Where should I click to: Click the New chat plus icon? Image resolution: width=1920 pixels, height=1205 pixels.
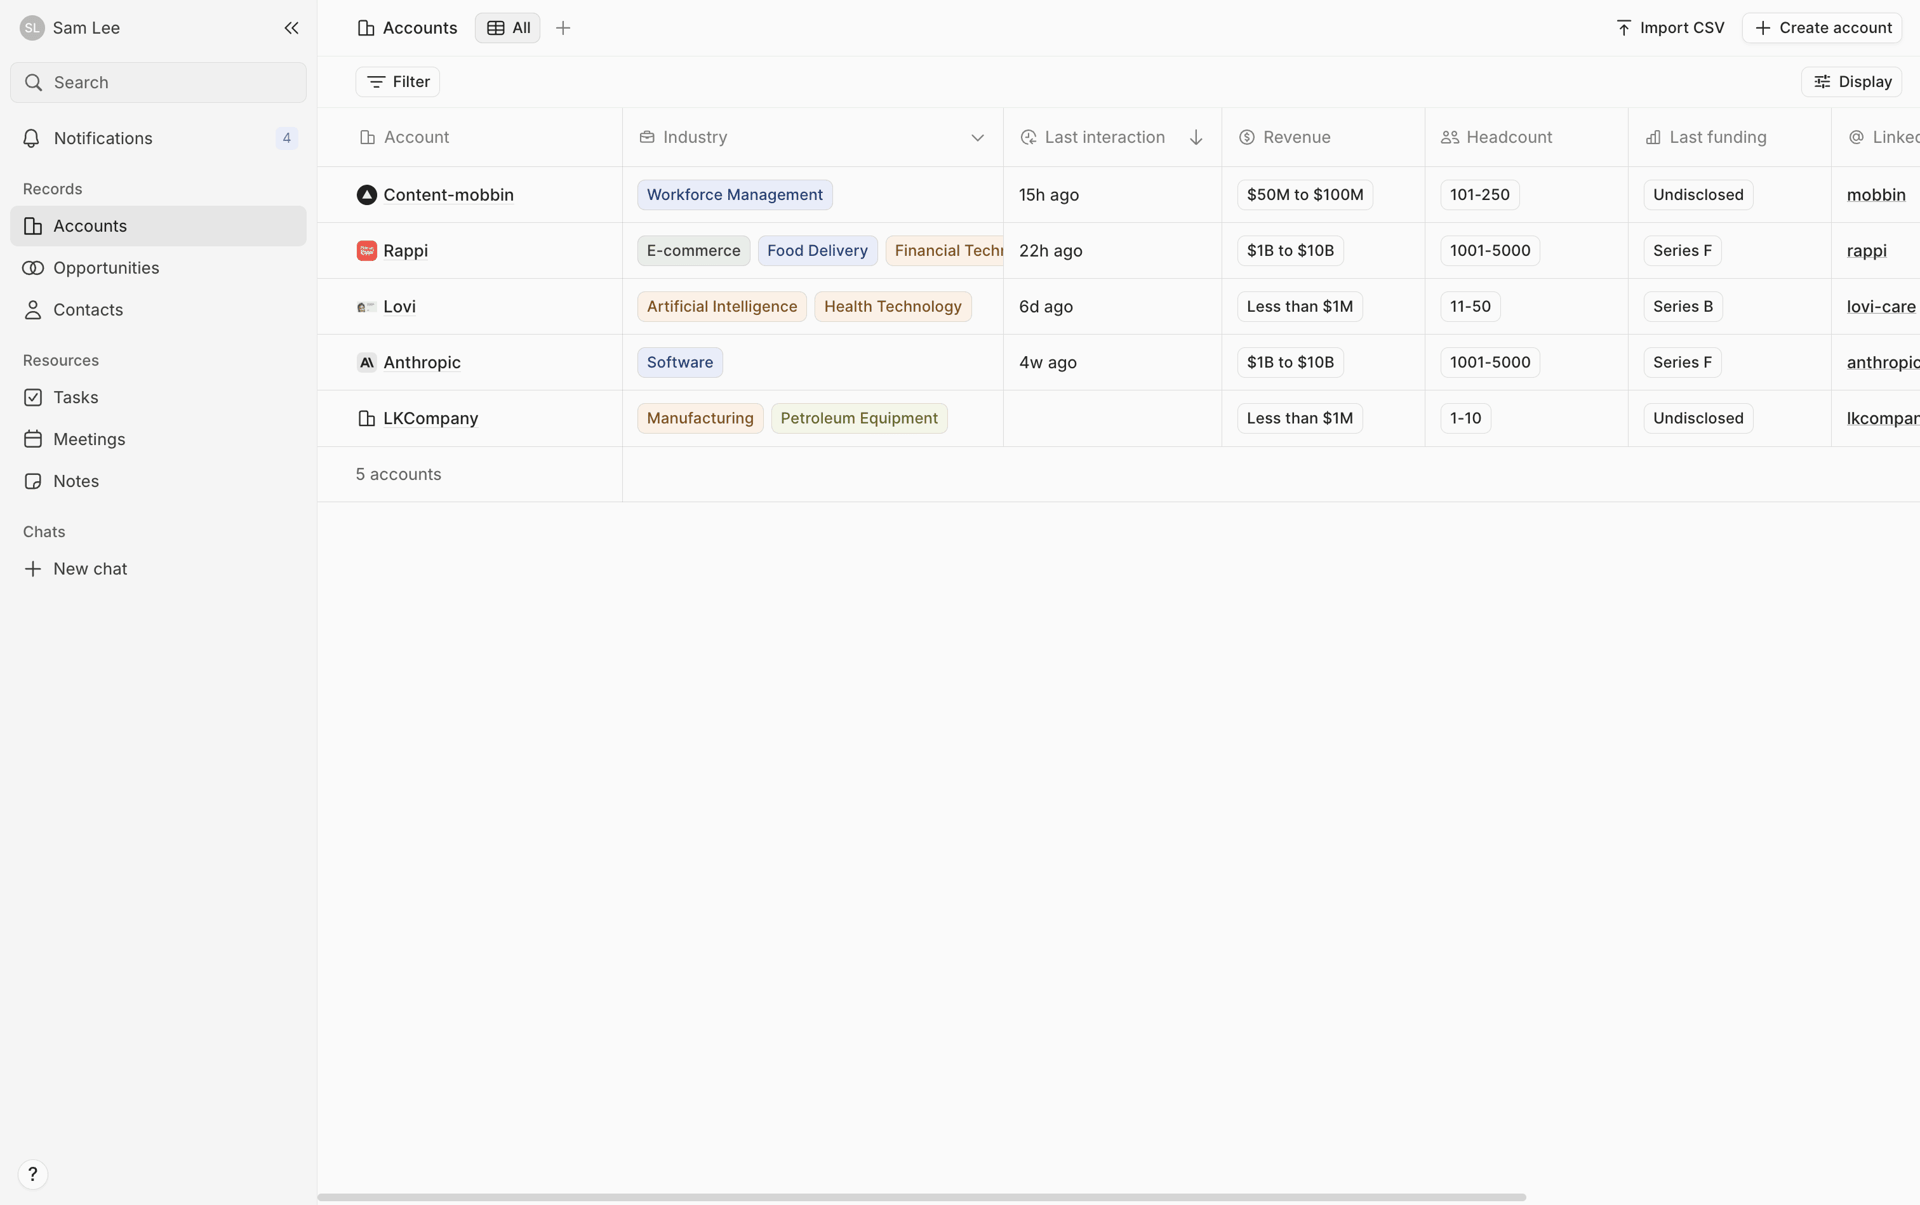pyautogui.click(x=33, y=569)
